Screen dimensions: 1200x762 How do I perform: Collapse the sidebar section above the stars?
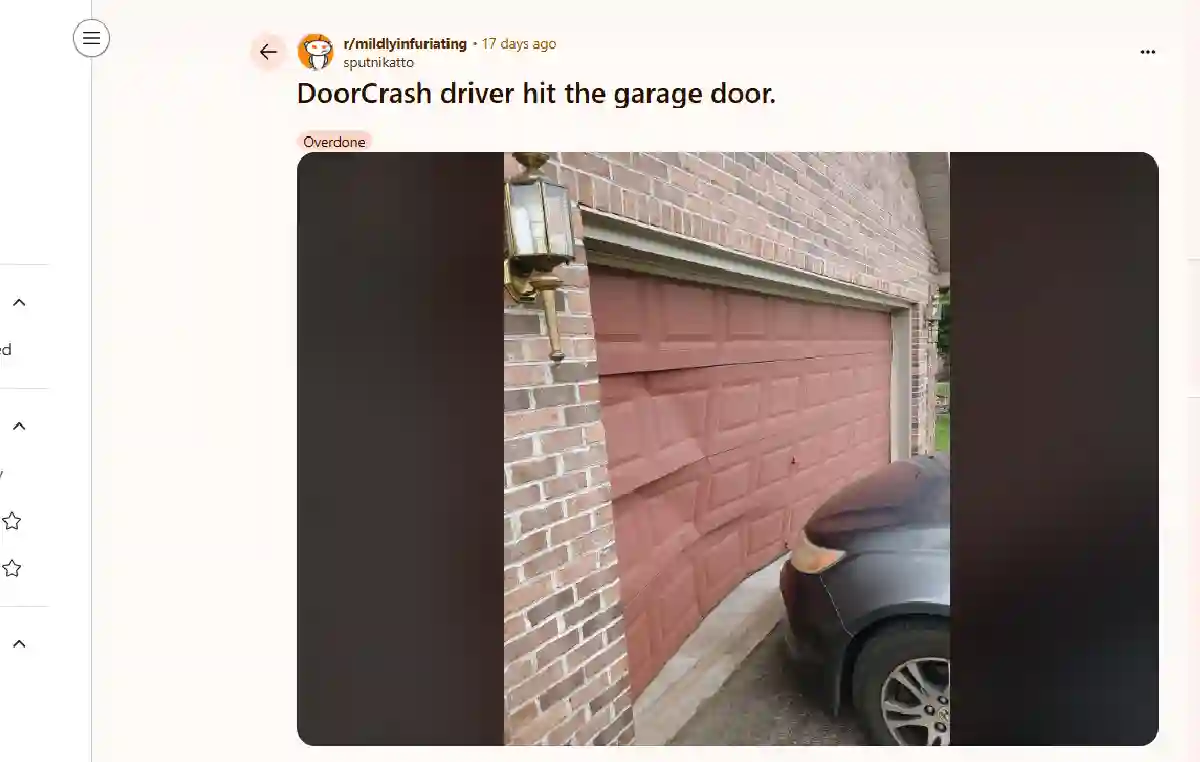(x=19, y=426)
